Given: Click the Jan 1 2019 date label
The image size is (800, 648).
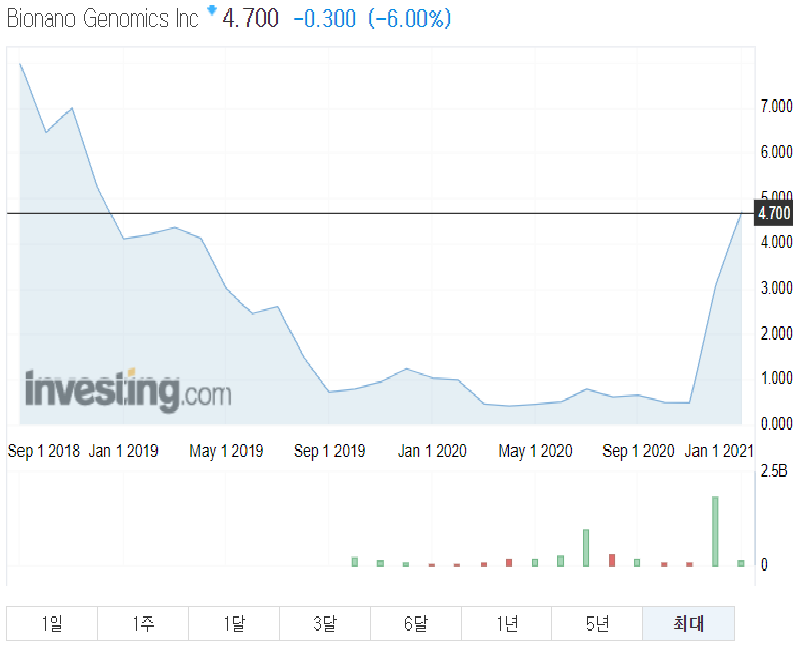Looking at the screenshot, I should [123, 451].
